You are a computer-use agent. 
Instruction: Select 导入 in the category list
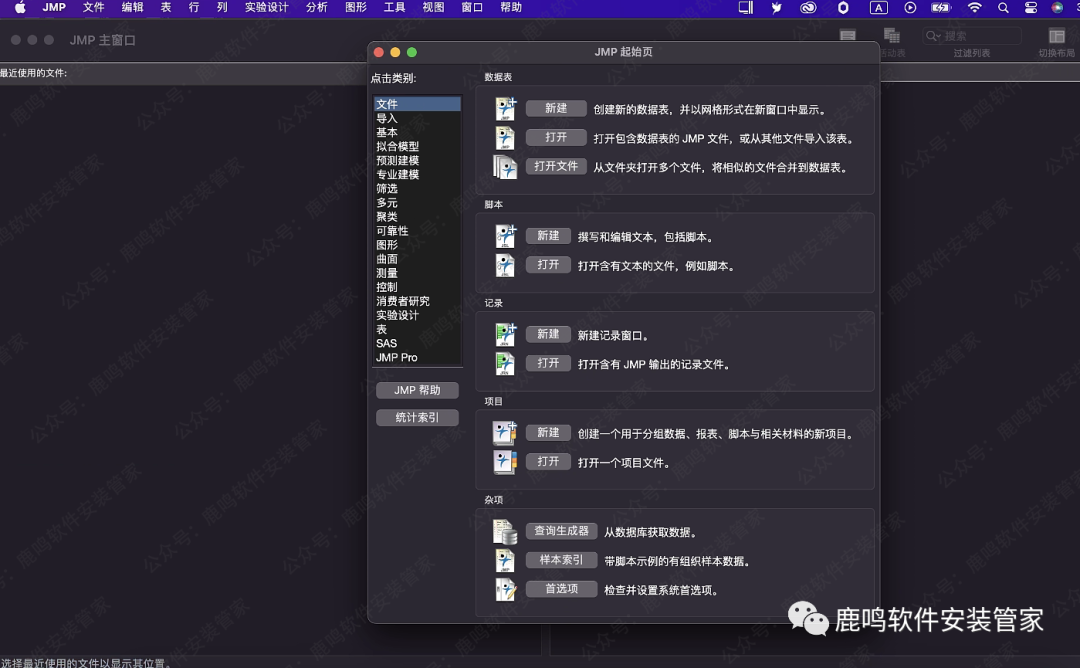pos(417,118)
